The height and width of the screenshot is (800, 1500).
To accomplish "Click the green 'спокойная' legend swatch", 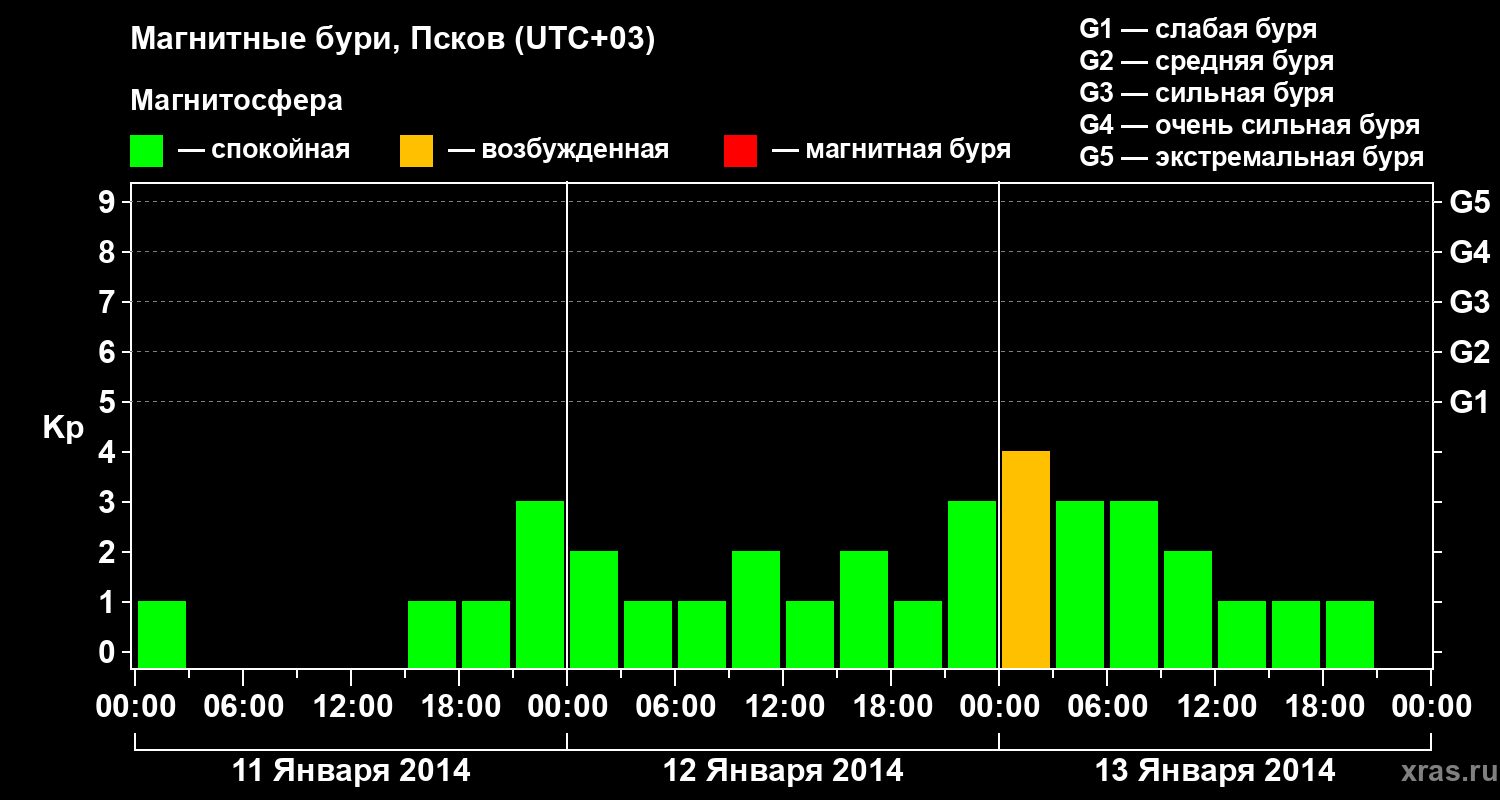I will 146,151.
